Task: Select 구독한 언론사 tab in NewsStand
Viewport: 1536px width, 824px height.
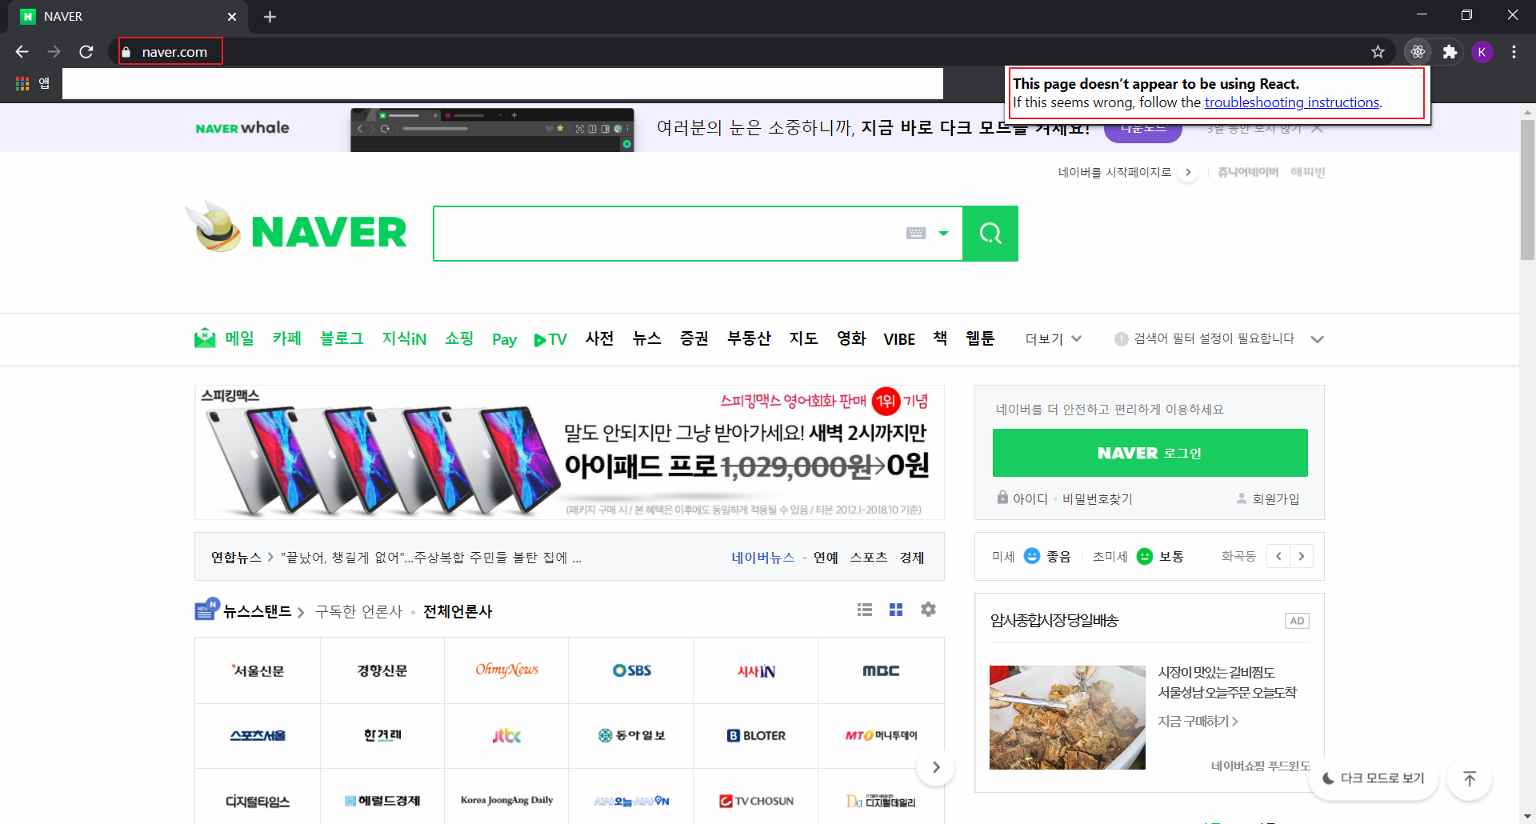Action: [358, 611]
